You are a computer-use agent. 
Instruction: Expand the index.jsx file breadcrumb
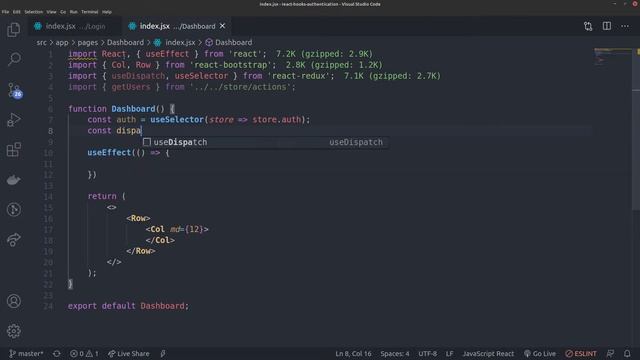click(x=175, y=42)
